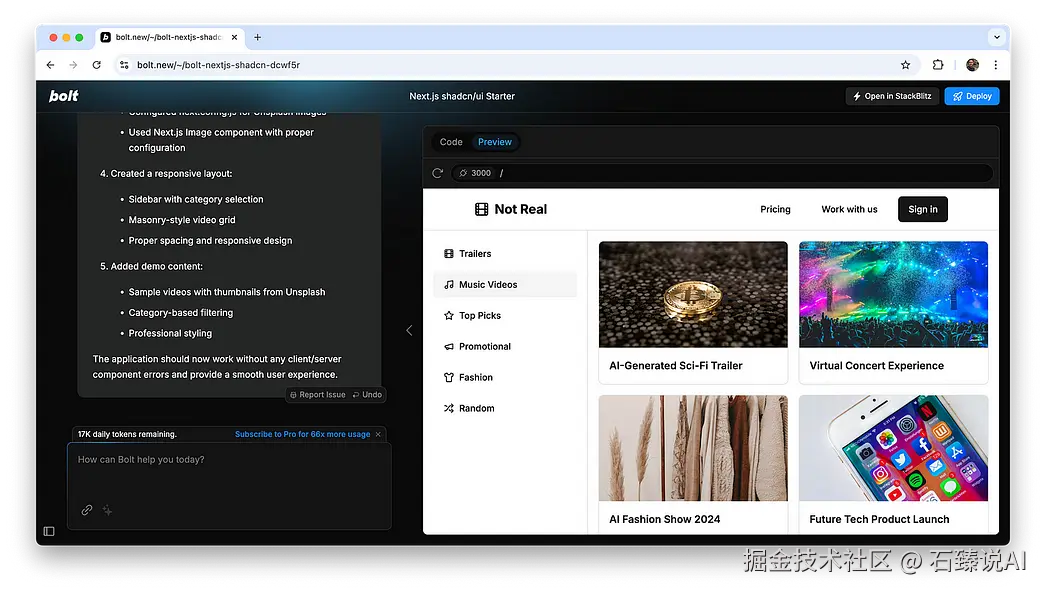Toggle the sidebar panel icon
Screen dimensions: 1046x593
click(x=49, y=532)
